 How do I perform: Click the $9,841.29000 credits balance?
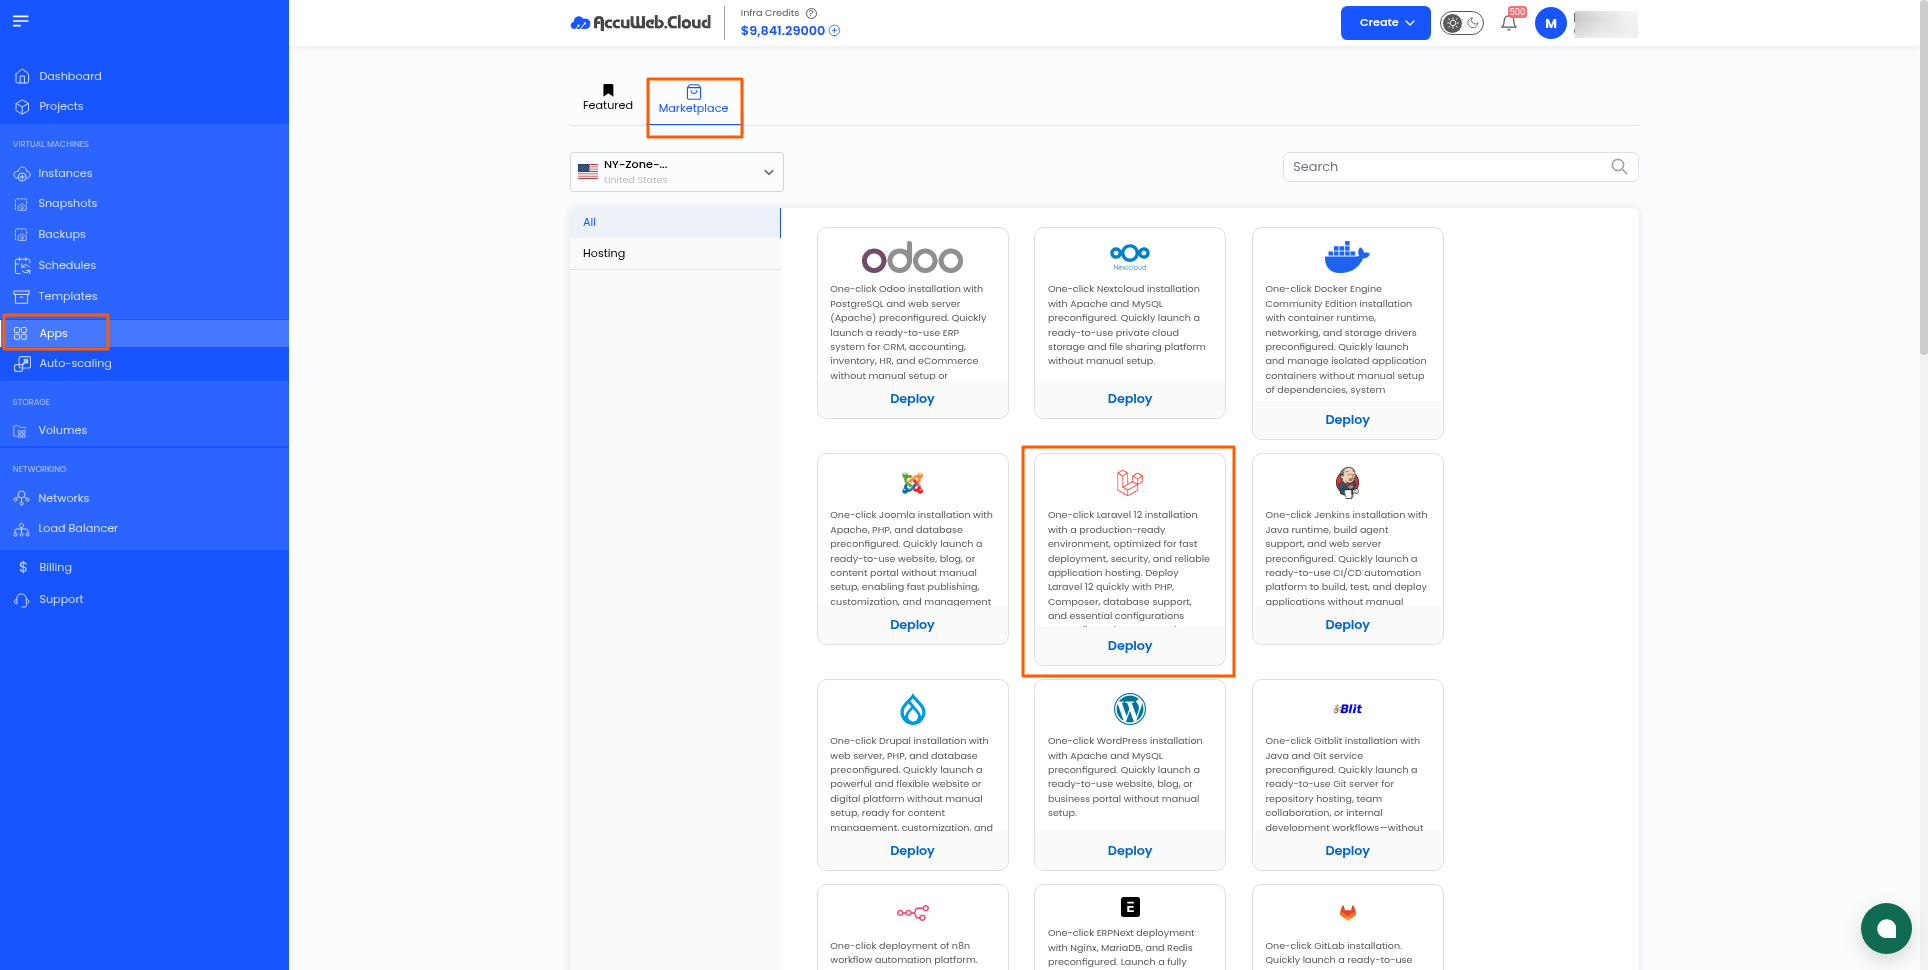coord(783,31)
